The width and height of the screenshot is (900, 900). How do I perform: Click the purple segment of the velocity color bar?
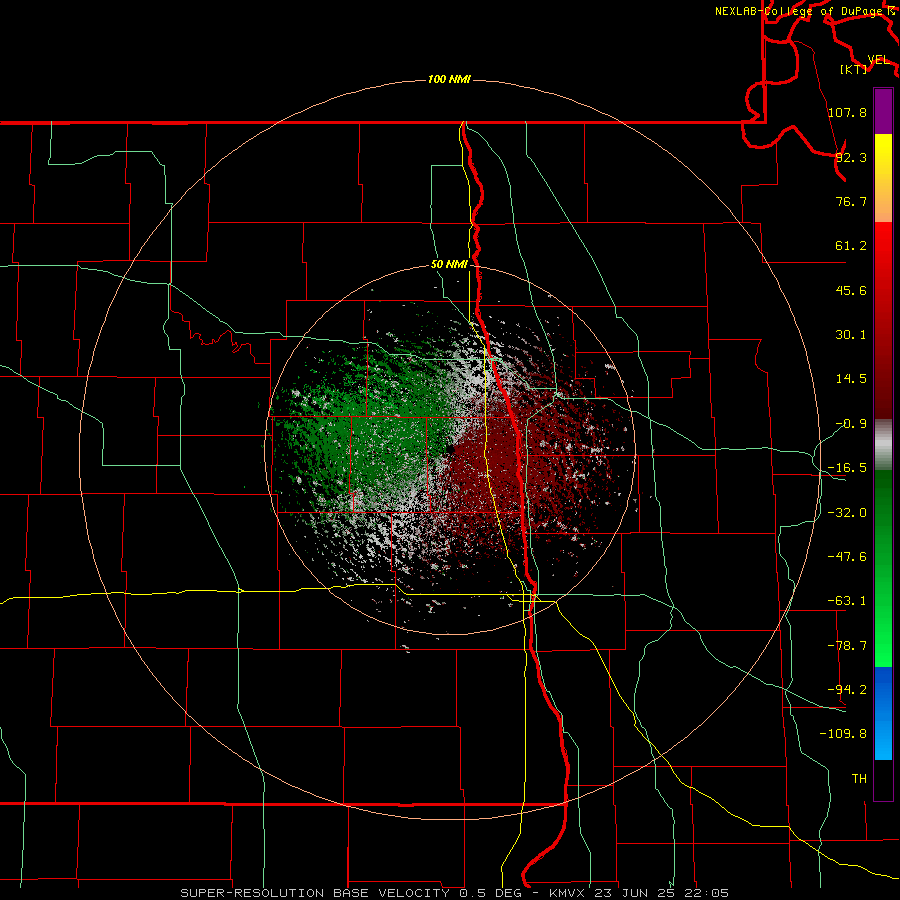[883, 112]
